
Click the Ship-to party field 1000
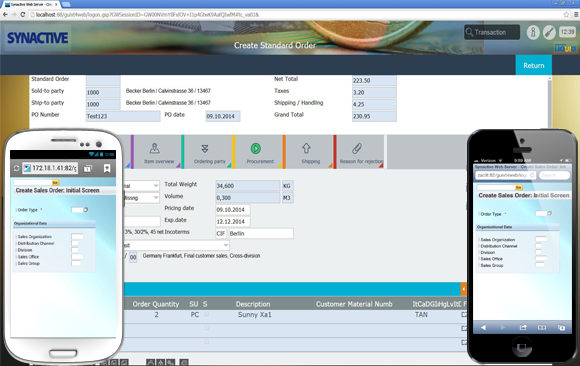pos(103,104)
